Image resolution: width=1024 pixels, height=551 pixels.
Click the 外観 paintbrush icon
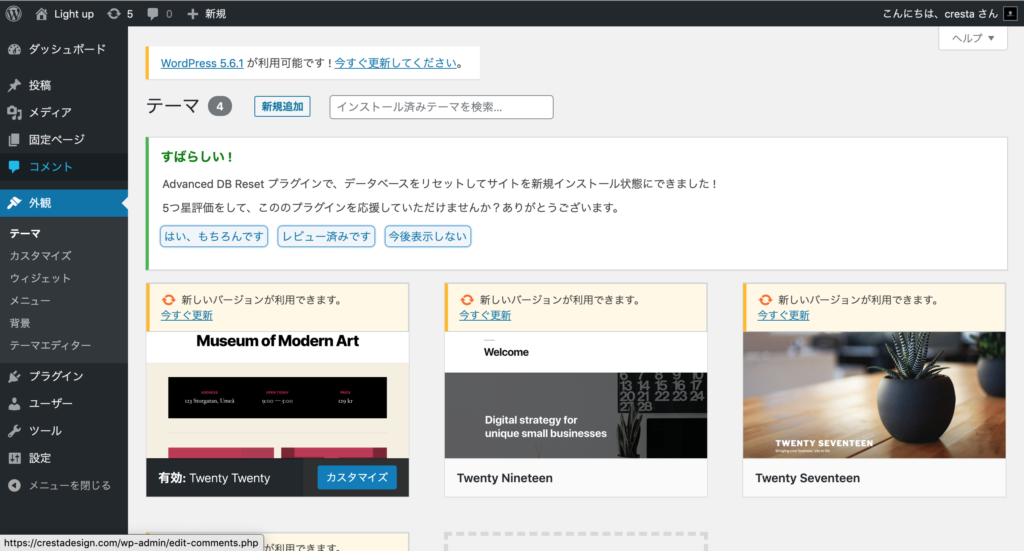14,203
